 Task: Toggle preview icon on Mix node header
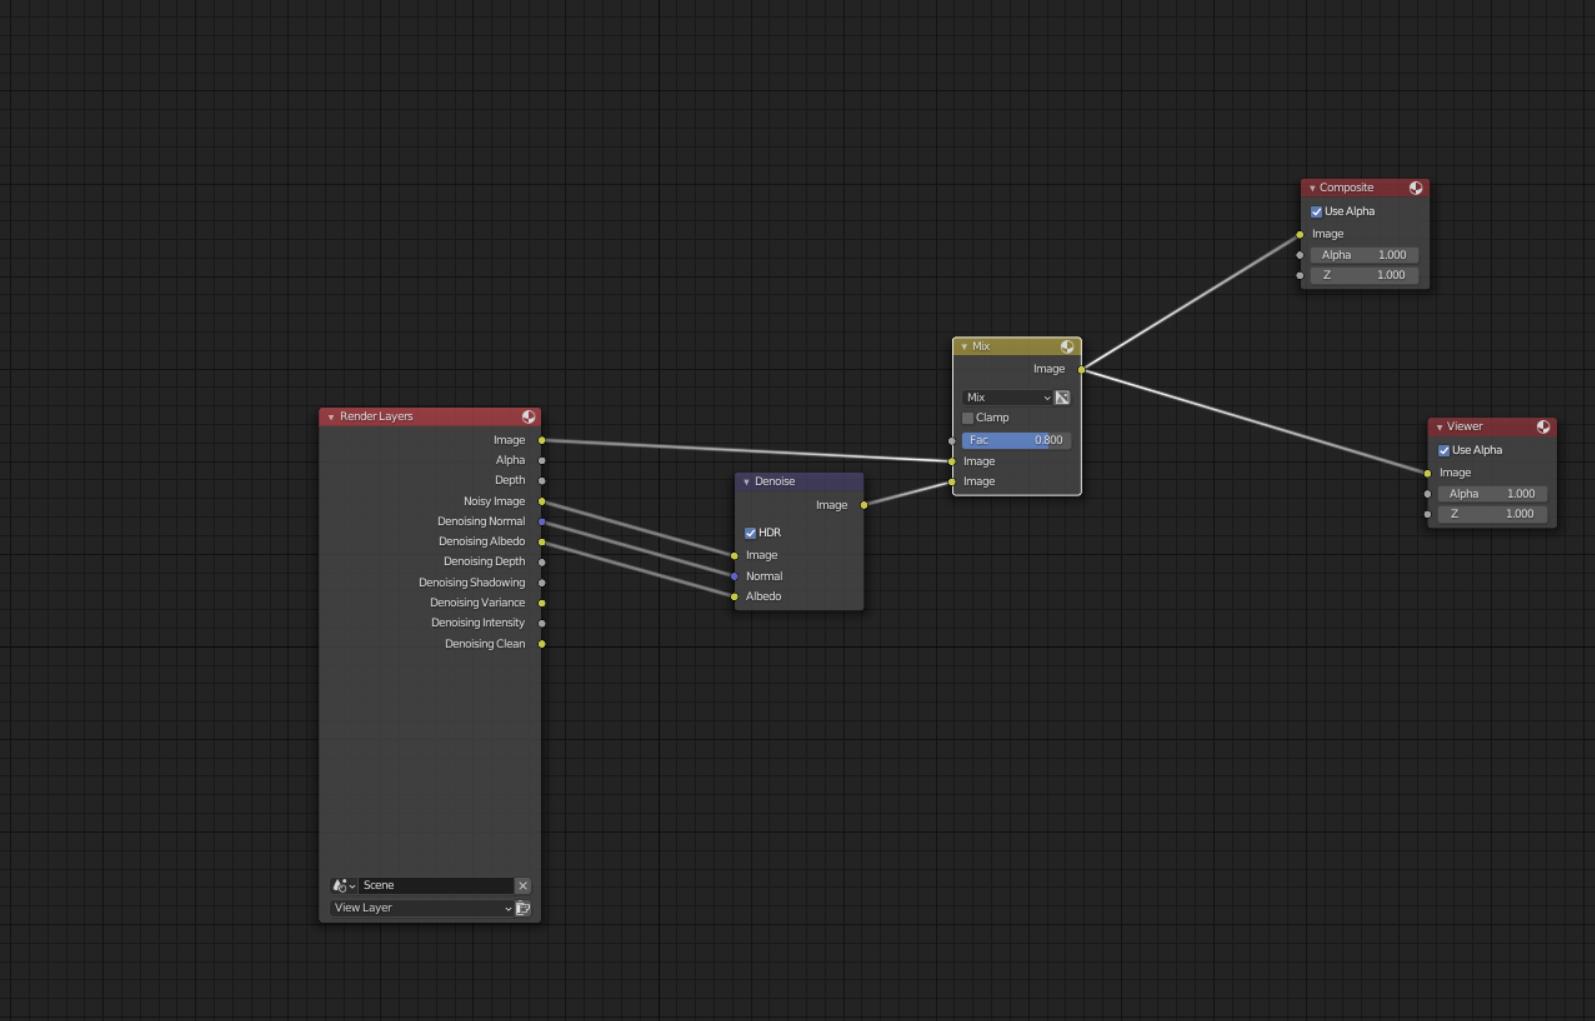coord(1067,347)
